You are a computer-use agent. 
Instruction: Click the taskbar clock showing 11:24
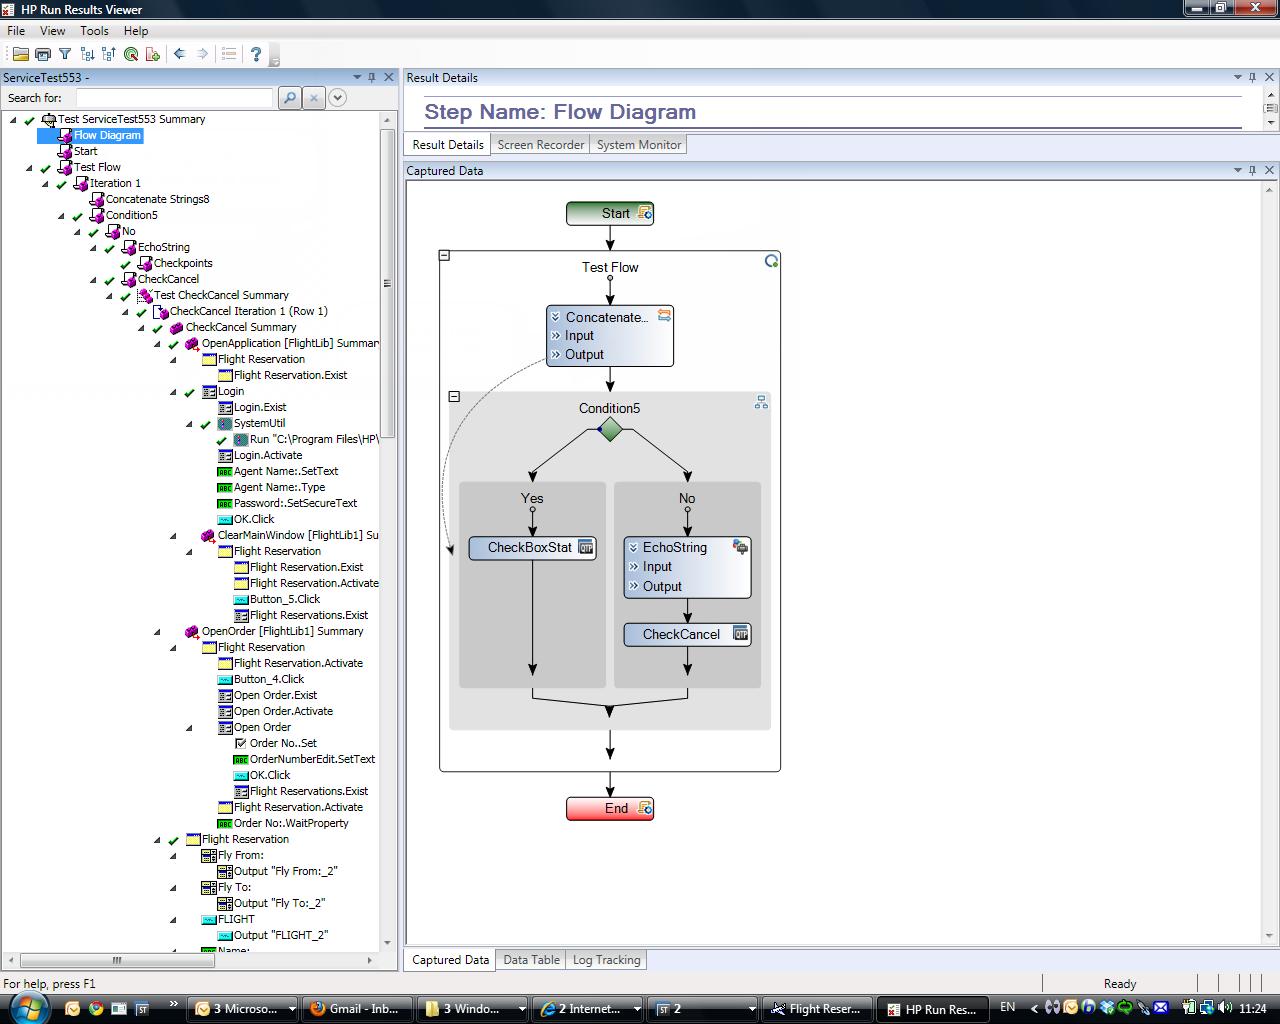(x=1252, y=1008)
